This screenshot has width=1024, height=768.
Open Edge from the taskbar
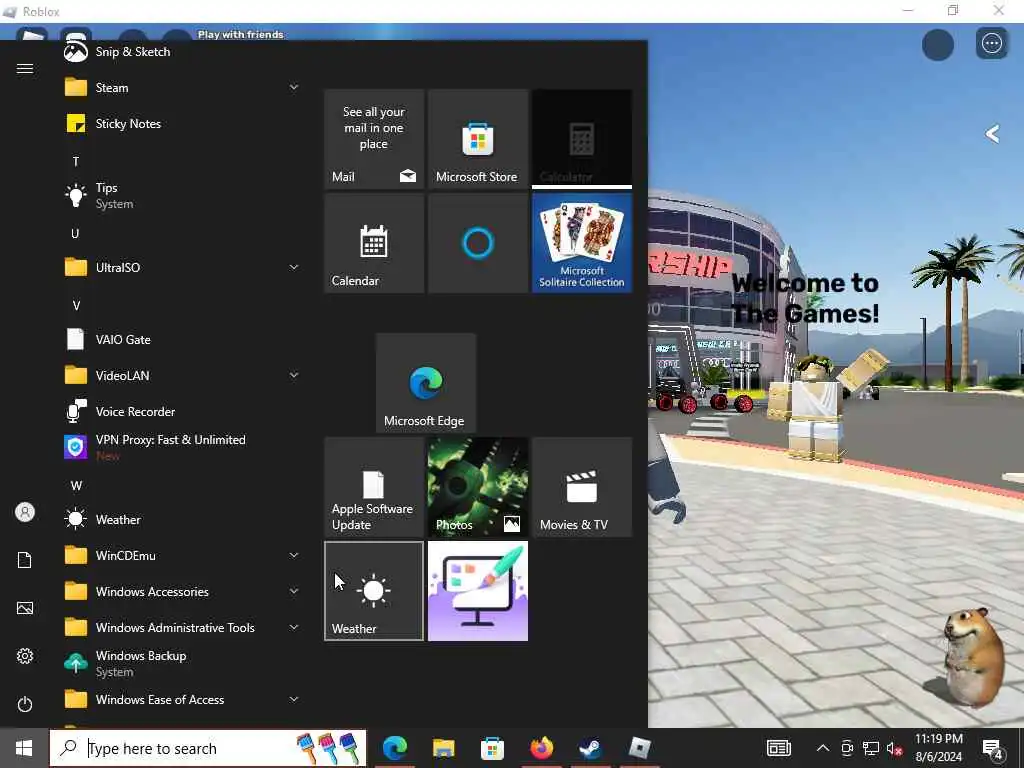click(x=395, y=748)
